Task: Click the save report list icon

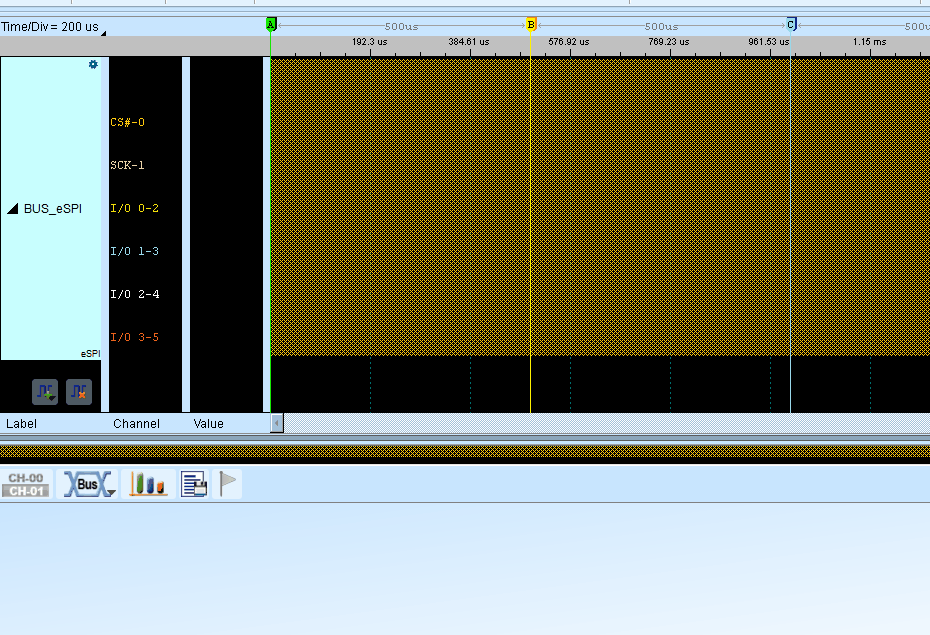Action: [194, 485]
